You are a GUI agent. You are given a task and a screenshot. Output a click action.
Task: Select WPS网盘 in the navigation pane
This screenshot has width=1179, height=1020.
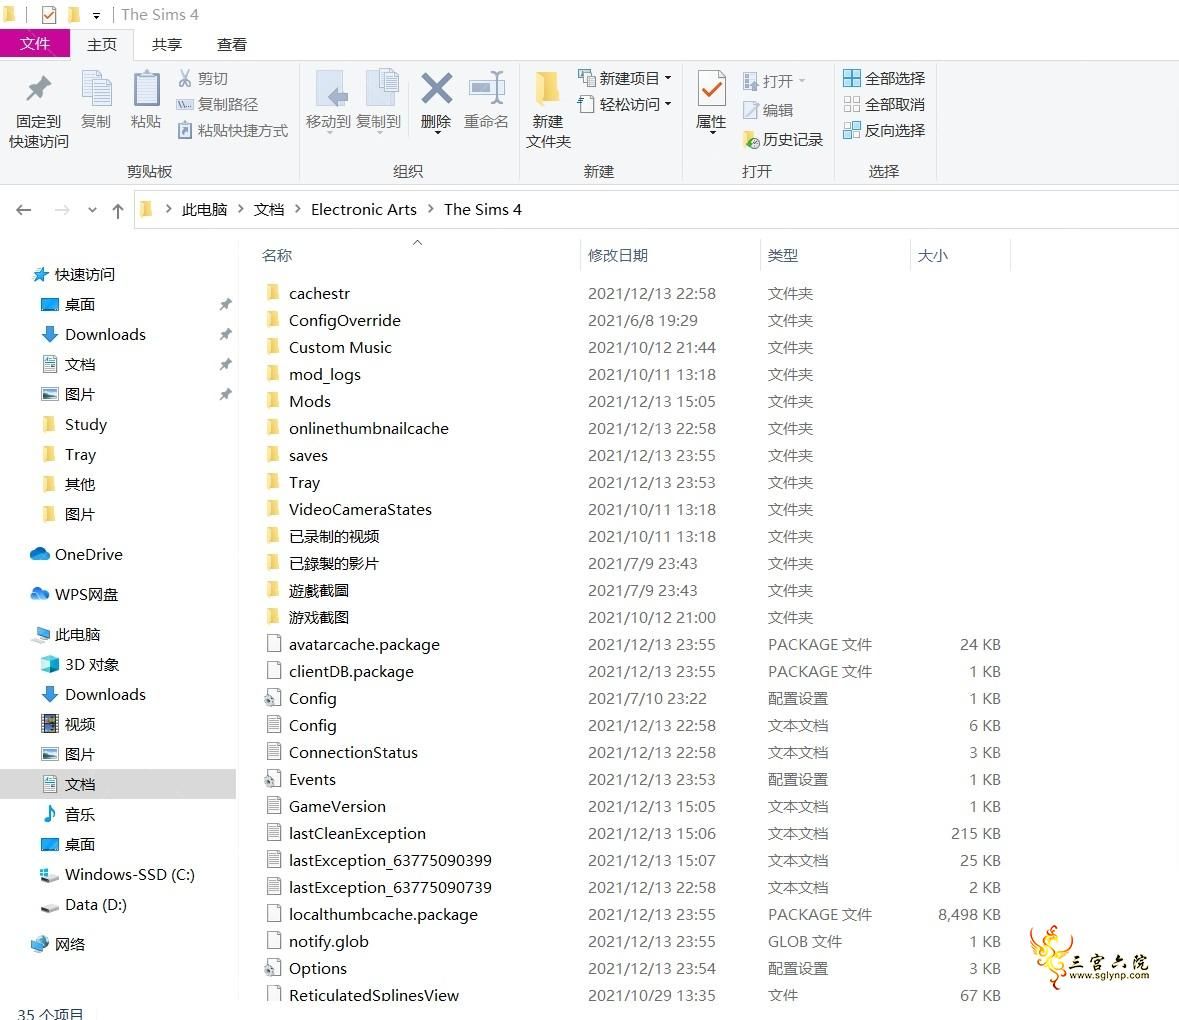pyautogui.click(x=74, y=594)
